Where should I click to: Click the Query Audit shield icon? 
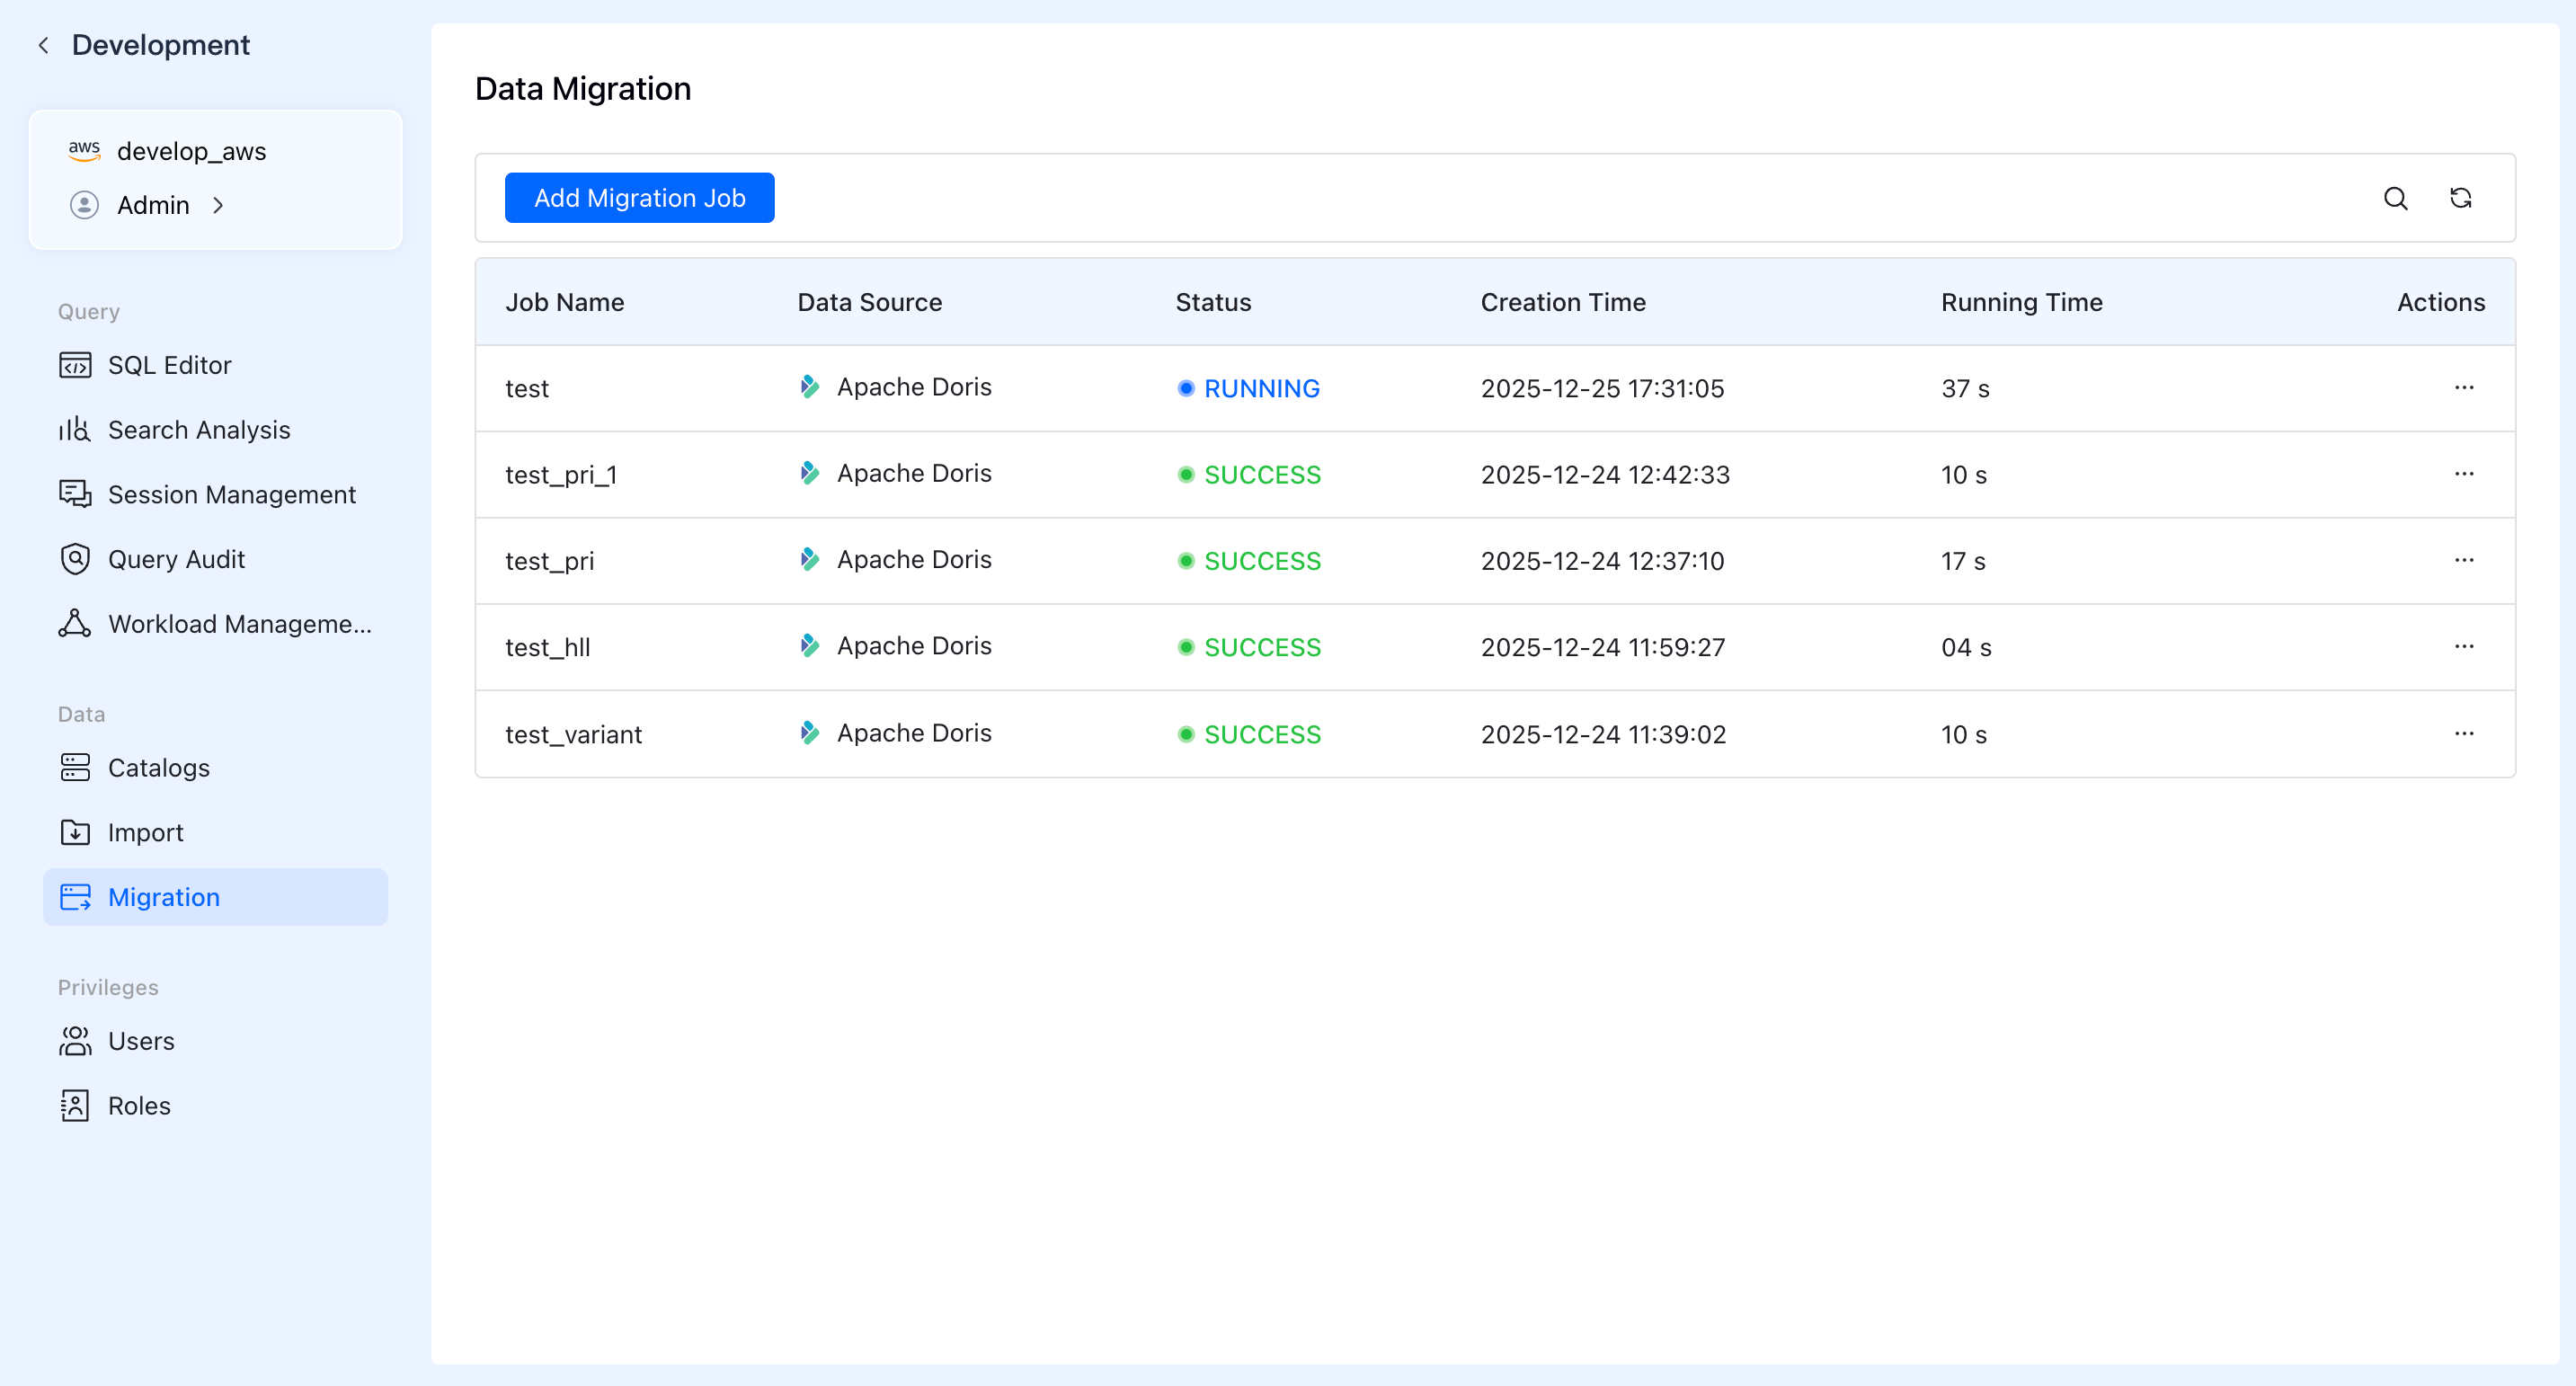(75, 559)
